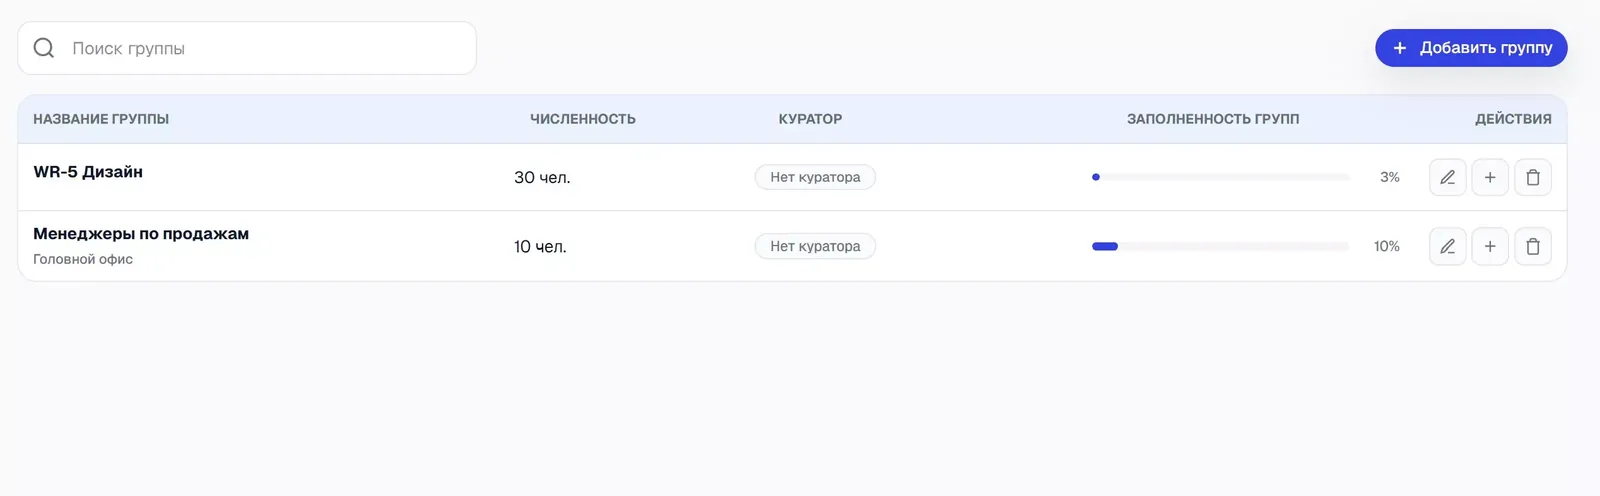
Task: Click the Нет куратора badge for Менеджеры по продажам
Action: pyautogui.click(x=815, y=246)
